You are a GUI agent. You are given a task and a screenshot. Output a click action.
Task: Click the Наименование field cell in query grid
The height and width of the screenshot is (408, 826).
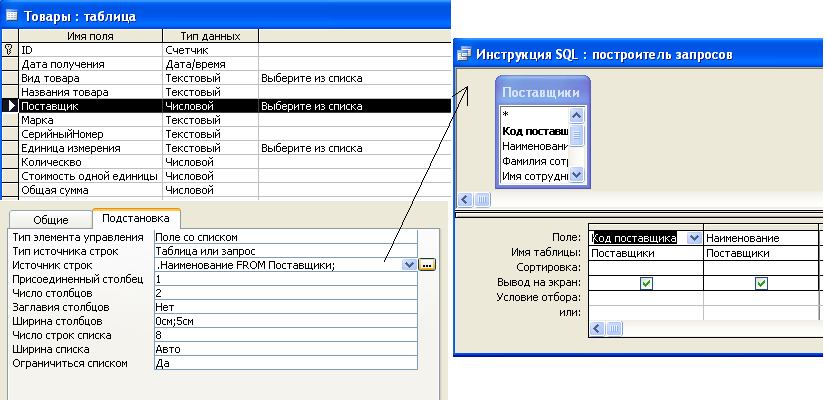click(x=761, y=238)
